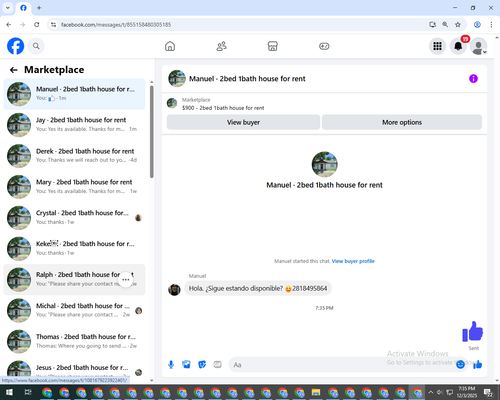
Task: Click the browser address bar URL
Action: click(x=116, y=25)
